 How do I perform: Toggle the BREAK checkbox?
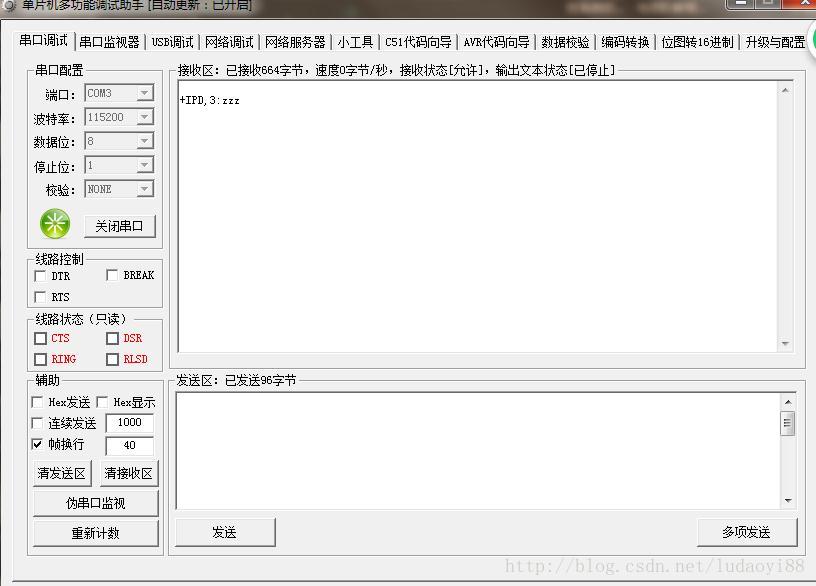click(111, 275)
